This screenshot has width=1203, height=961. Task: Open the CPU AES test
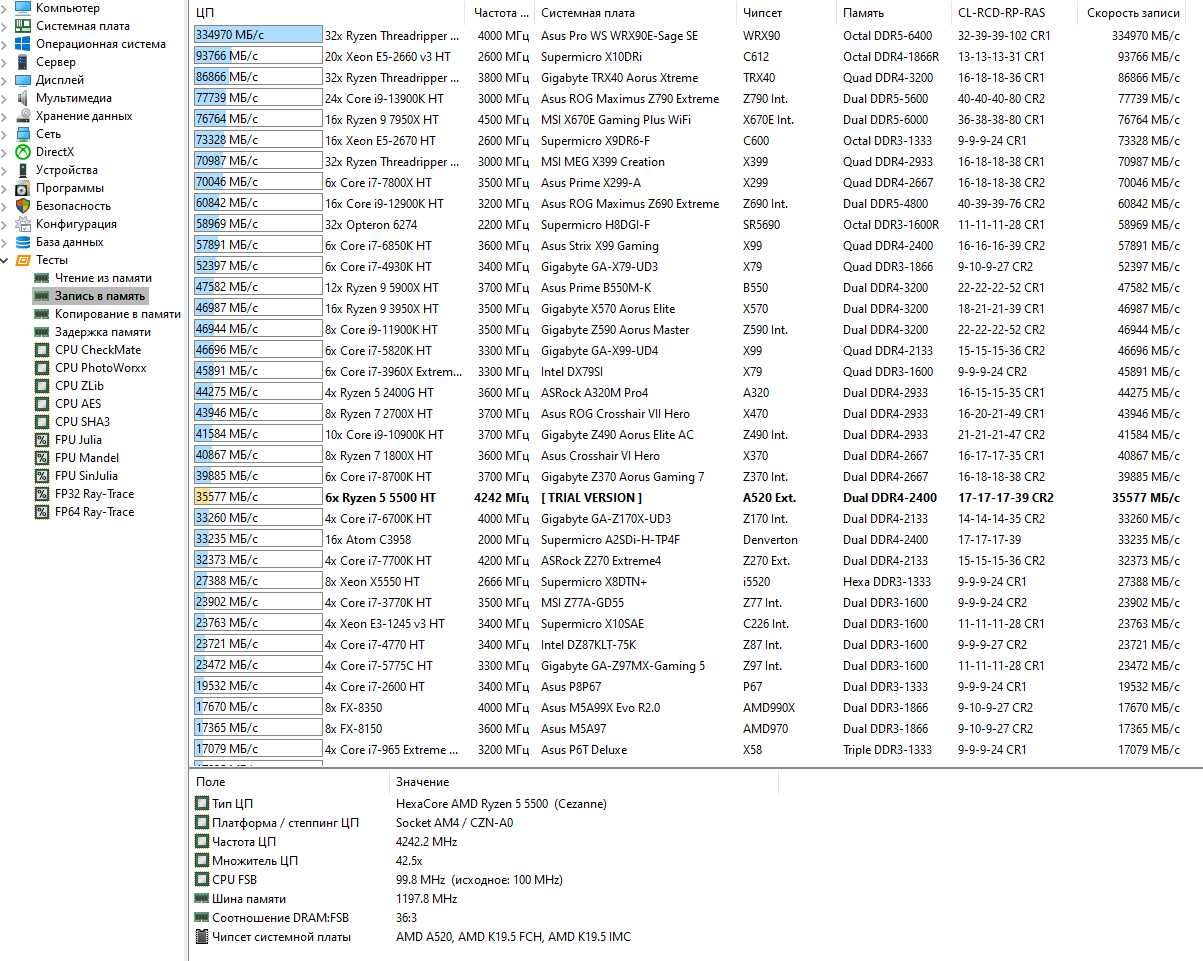(x=78, y=404)
